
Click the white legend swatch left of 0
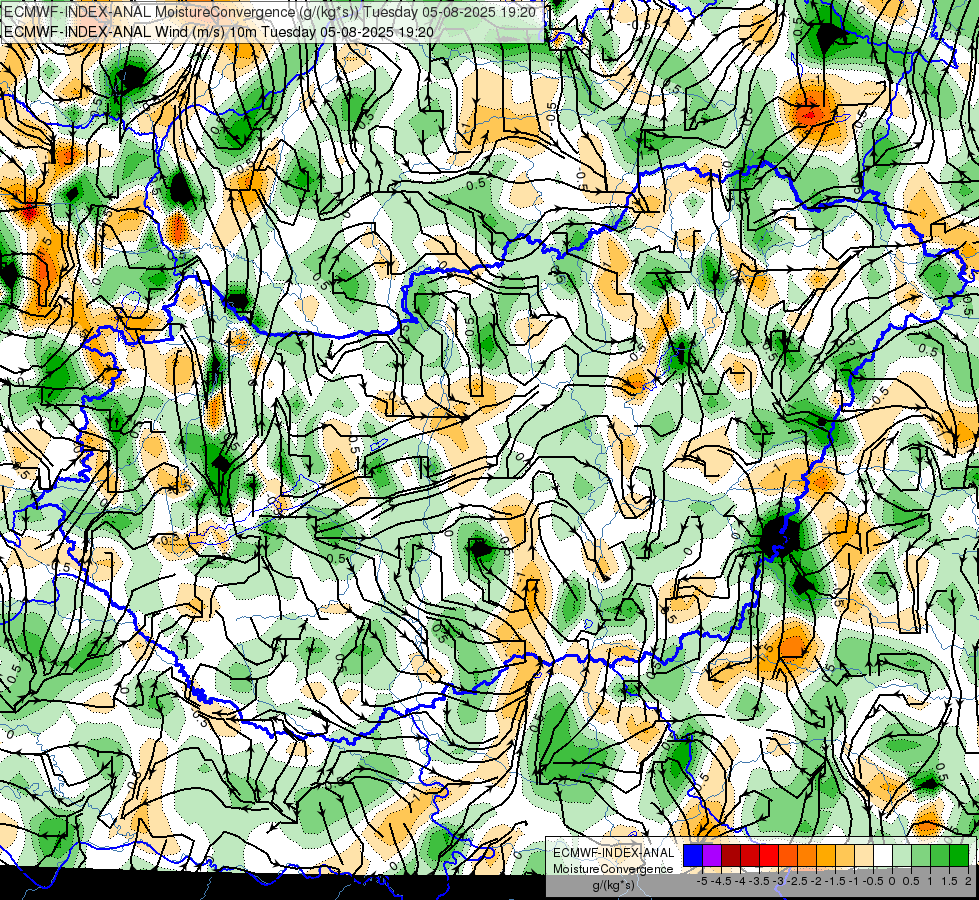pyautogui.click(x=883, y=855)
